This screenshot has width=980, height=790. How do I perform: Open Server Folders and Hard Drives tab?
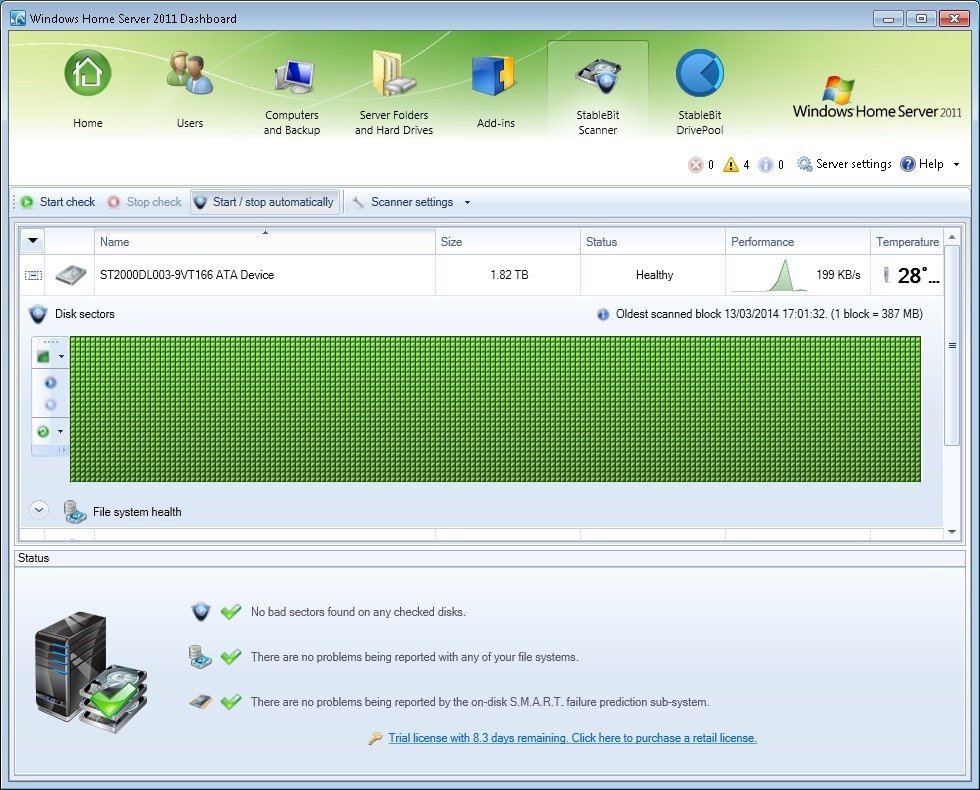(394, 94)
